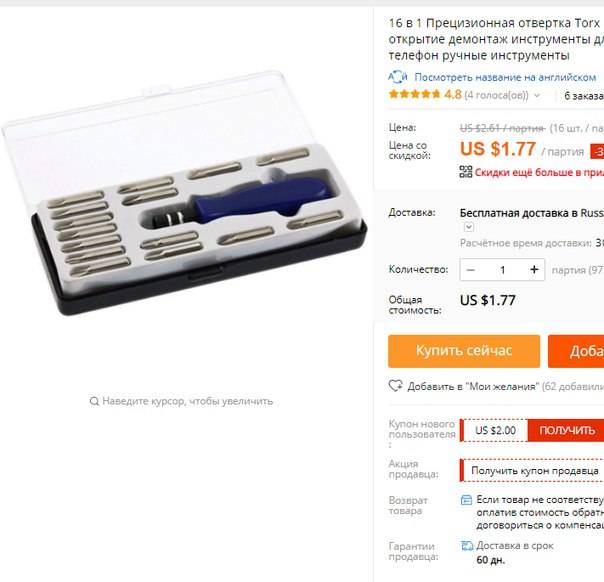Click the heart wishlist icon
Screen dimensions: 604x582
coord(395,386)
